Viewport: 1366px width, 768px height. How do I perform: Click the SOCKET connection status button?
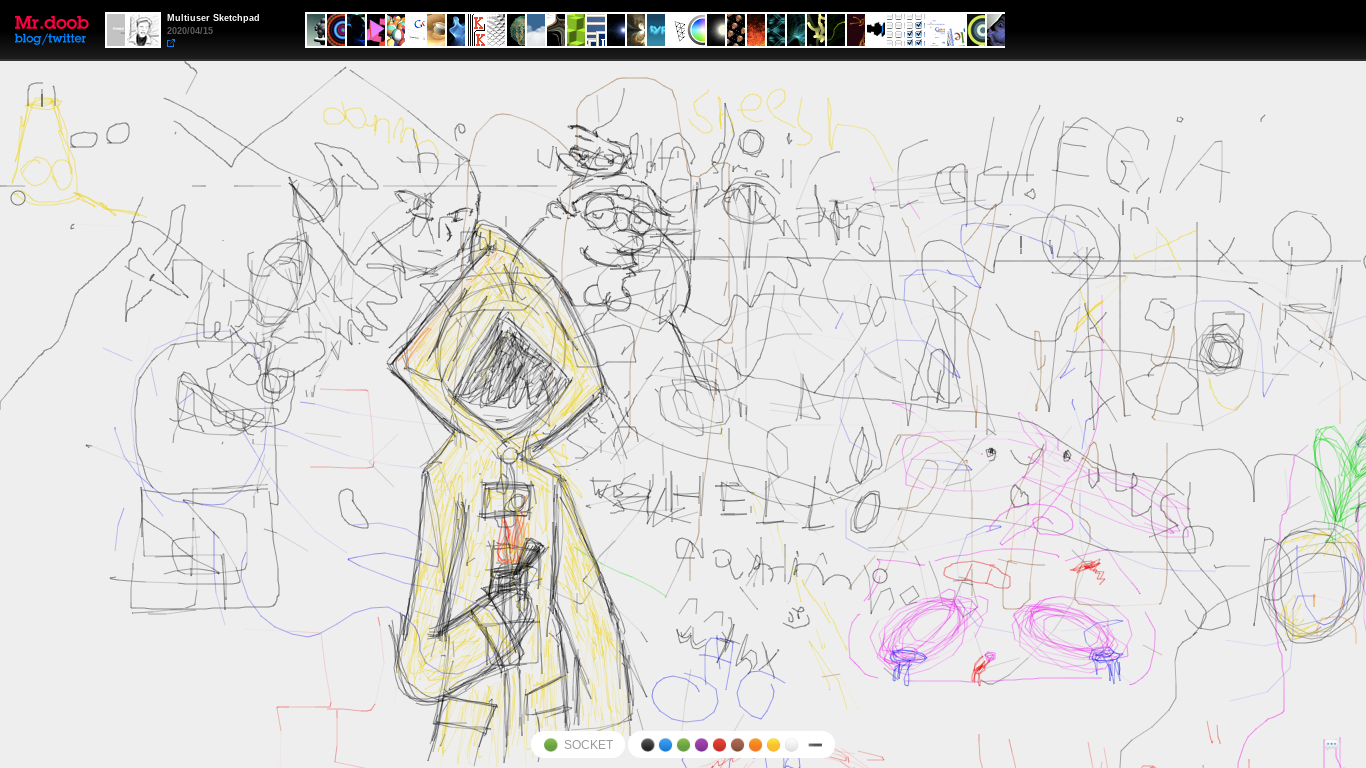[578, 745]
